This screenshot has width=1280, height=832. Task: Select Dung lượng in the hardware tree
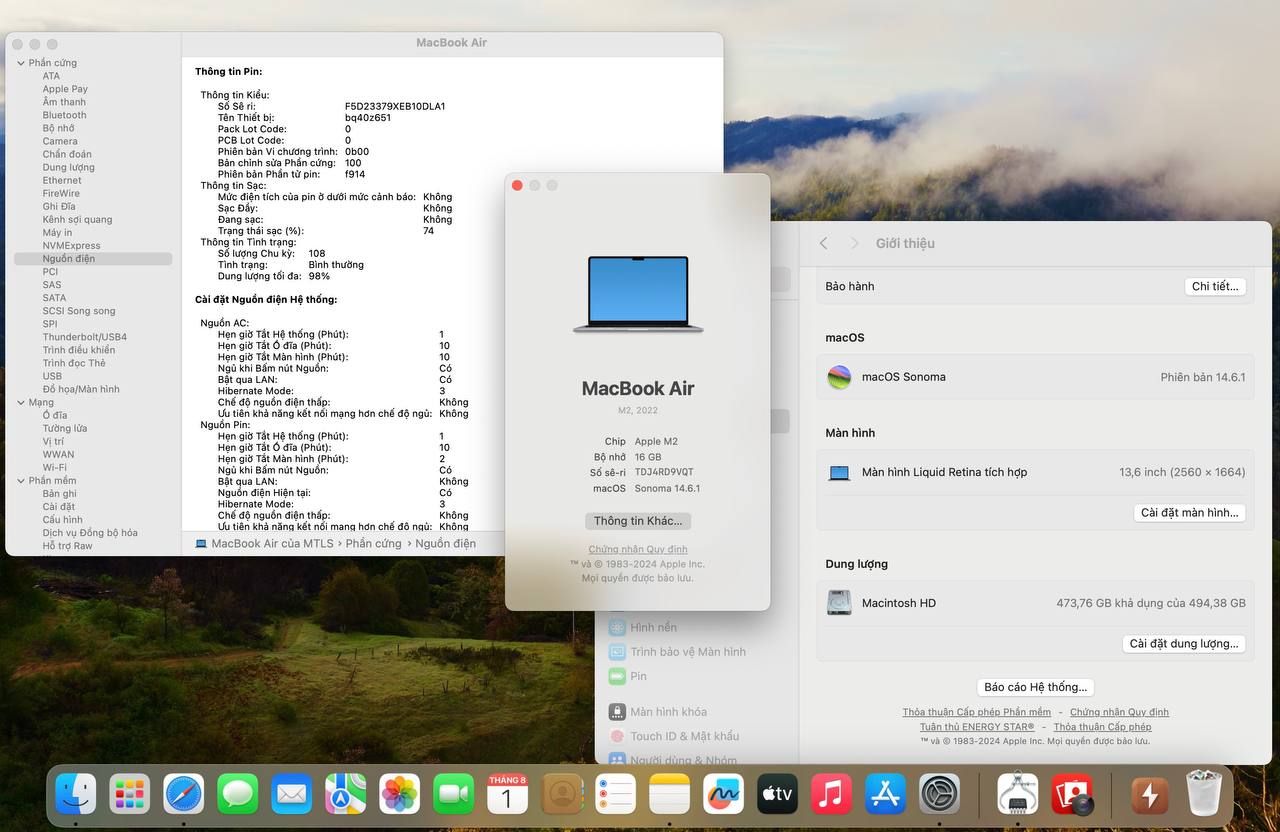[x=68, y=167]
